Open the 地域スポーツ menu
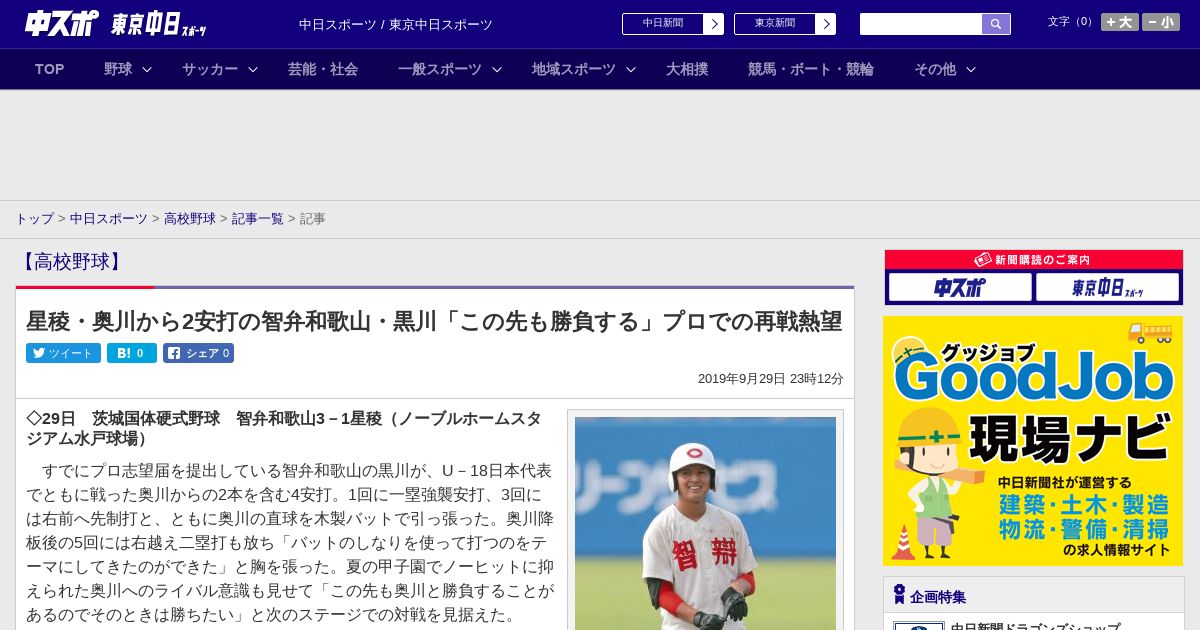The height and width of the screenshot is (630, 1200). click(x=574, y=69)
